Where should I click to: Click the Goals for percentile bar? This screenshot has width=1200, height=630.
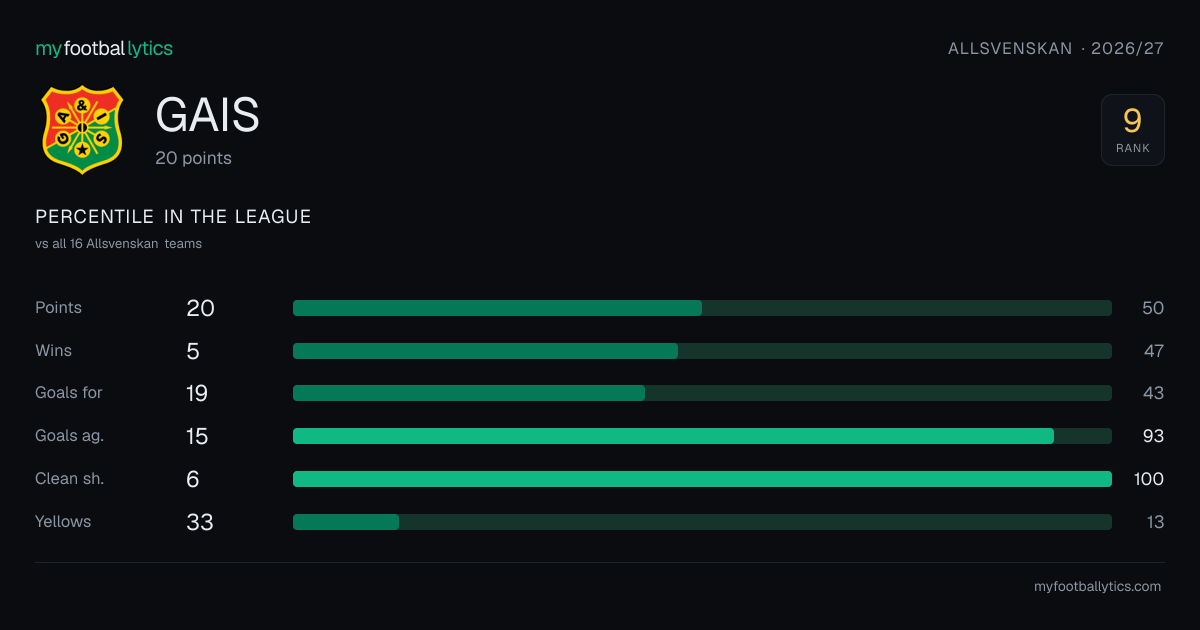702,393
